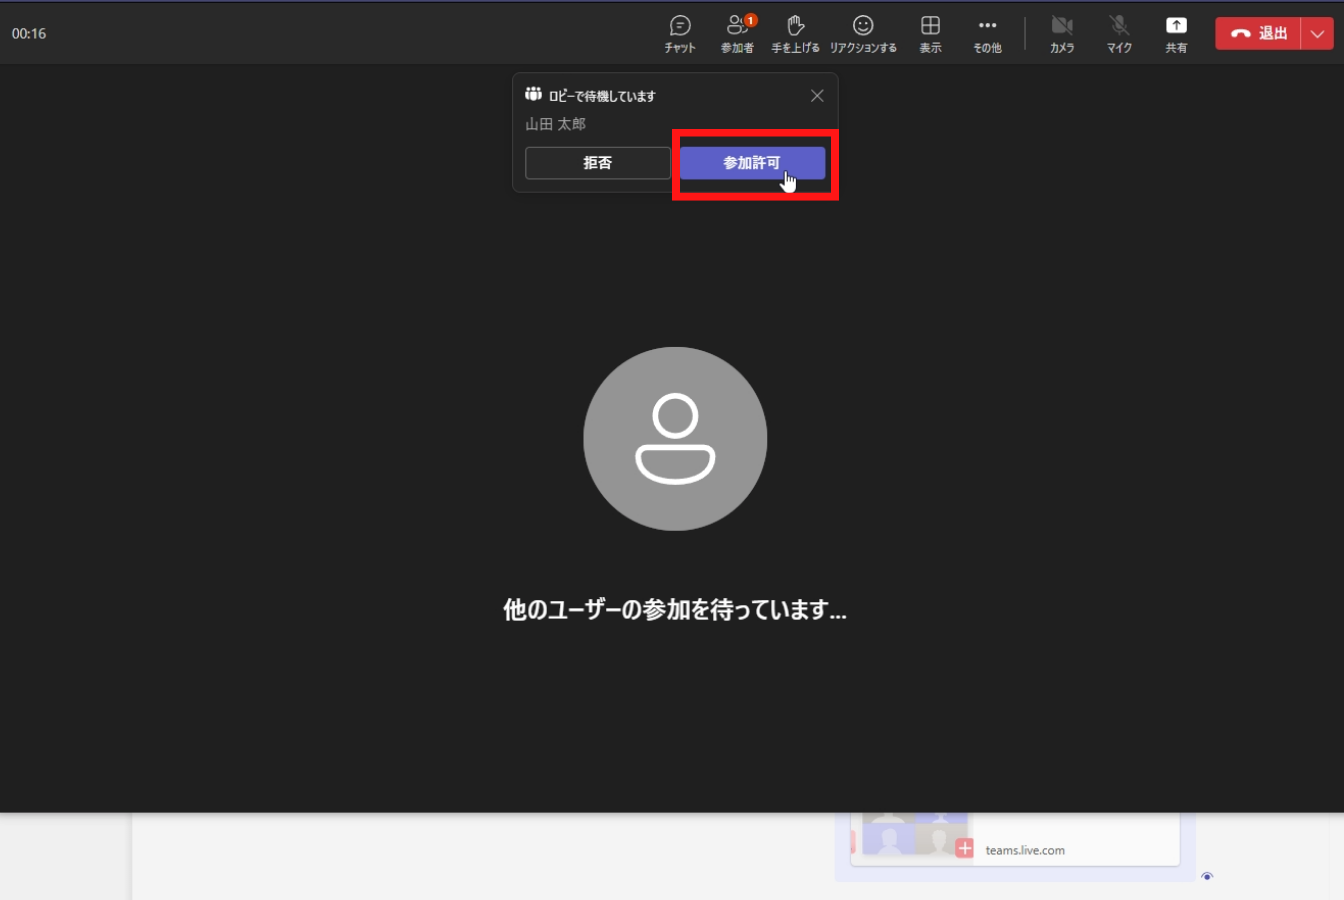Click the lobby people icon in notification
The height and width of the screenshot is (900, 1344).
533,95
